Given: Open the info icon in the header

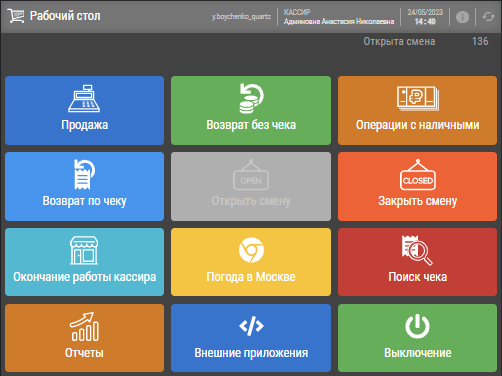Looking at the screenshot, I should click(x=462, y=17).
